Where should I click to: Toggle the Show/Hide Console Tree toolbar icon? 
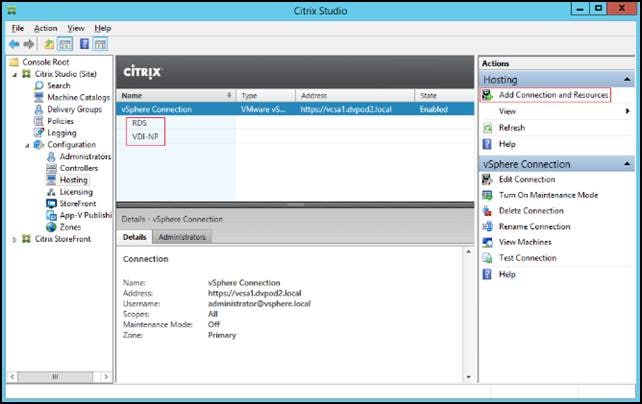[x=65, y=44]
